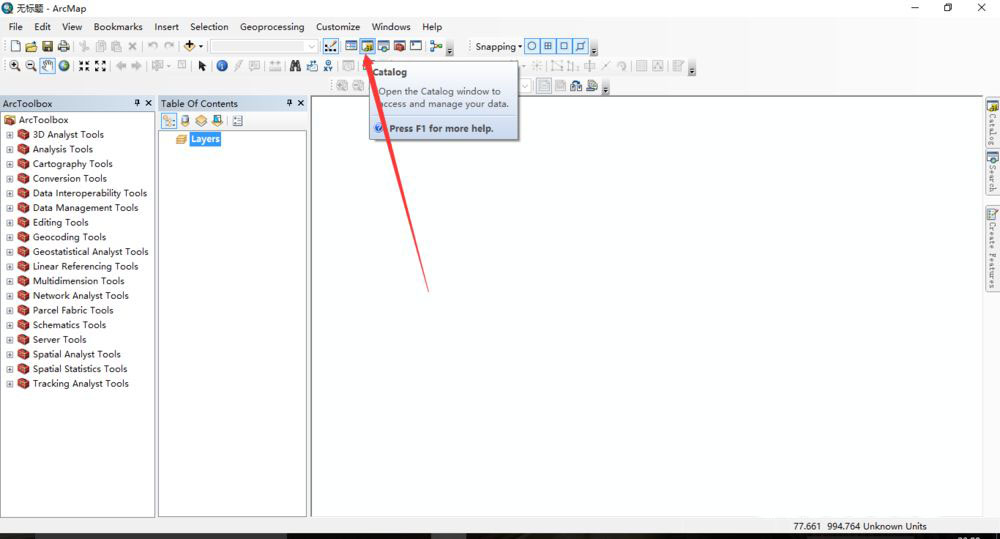Choose the Select Elements arrow tool

(x=202, y=66)
